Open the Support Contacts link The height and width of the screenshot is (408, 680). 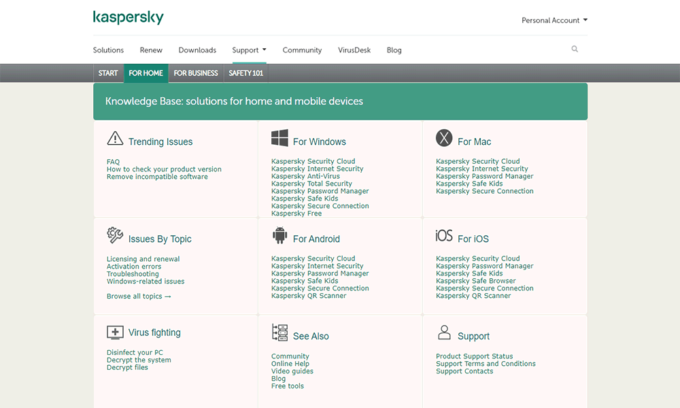(x=464, y=371)
